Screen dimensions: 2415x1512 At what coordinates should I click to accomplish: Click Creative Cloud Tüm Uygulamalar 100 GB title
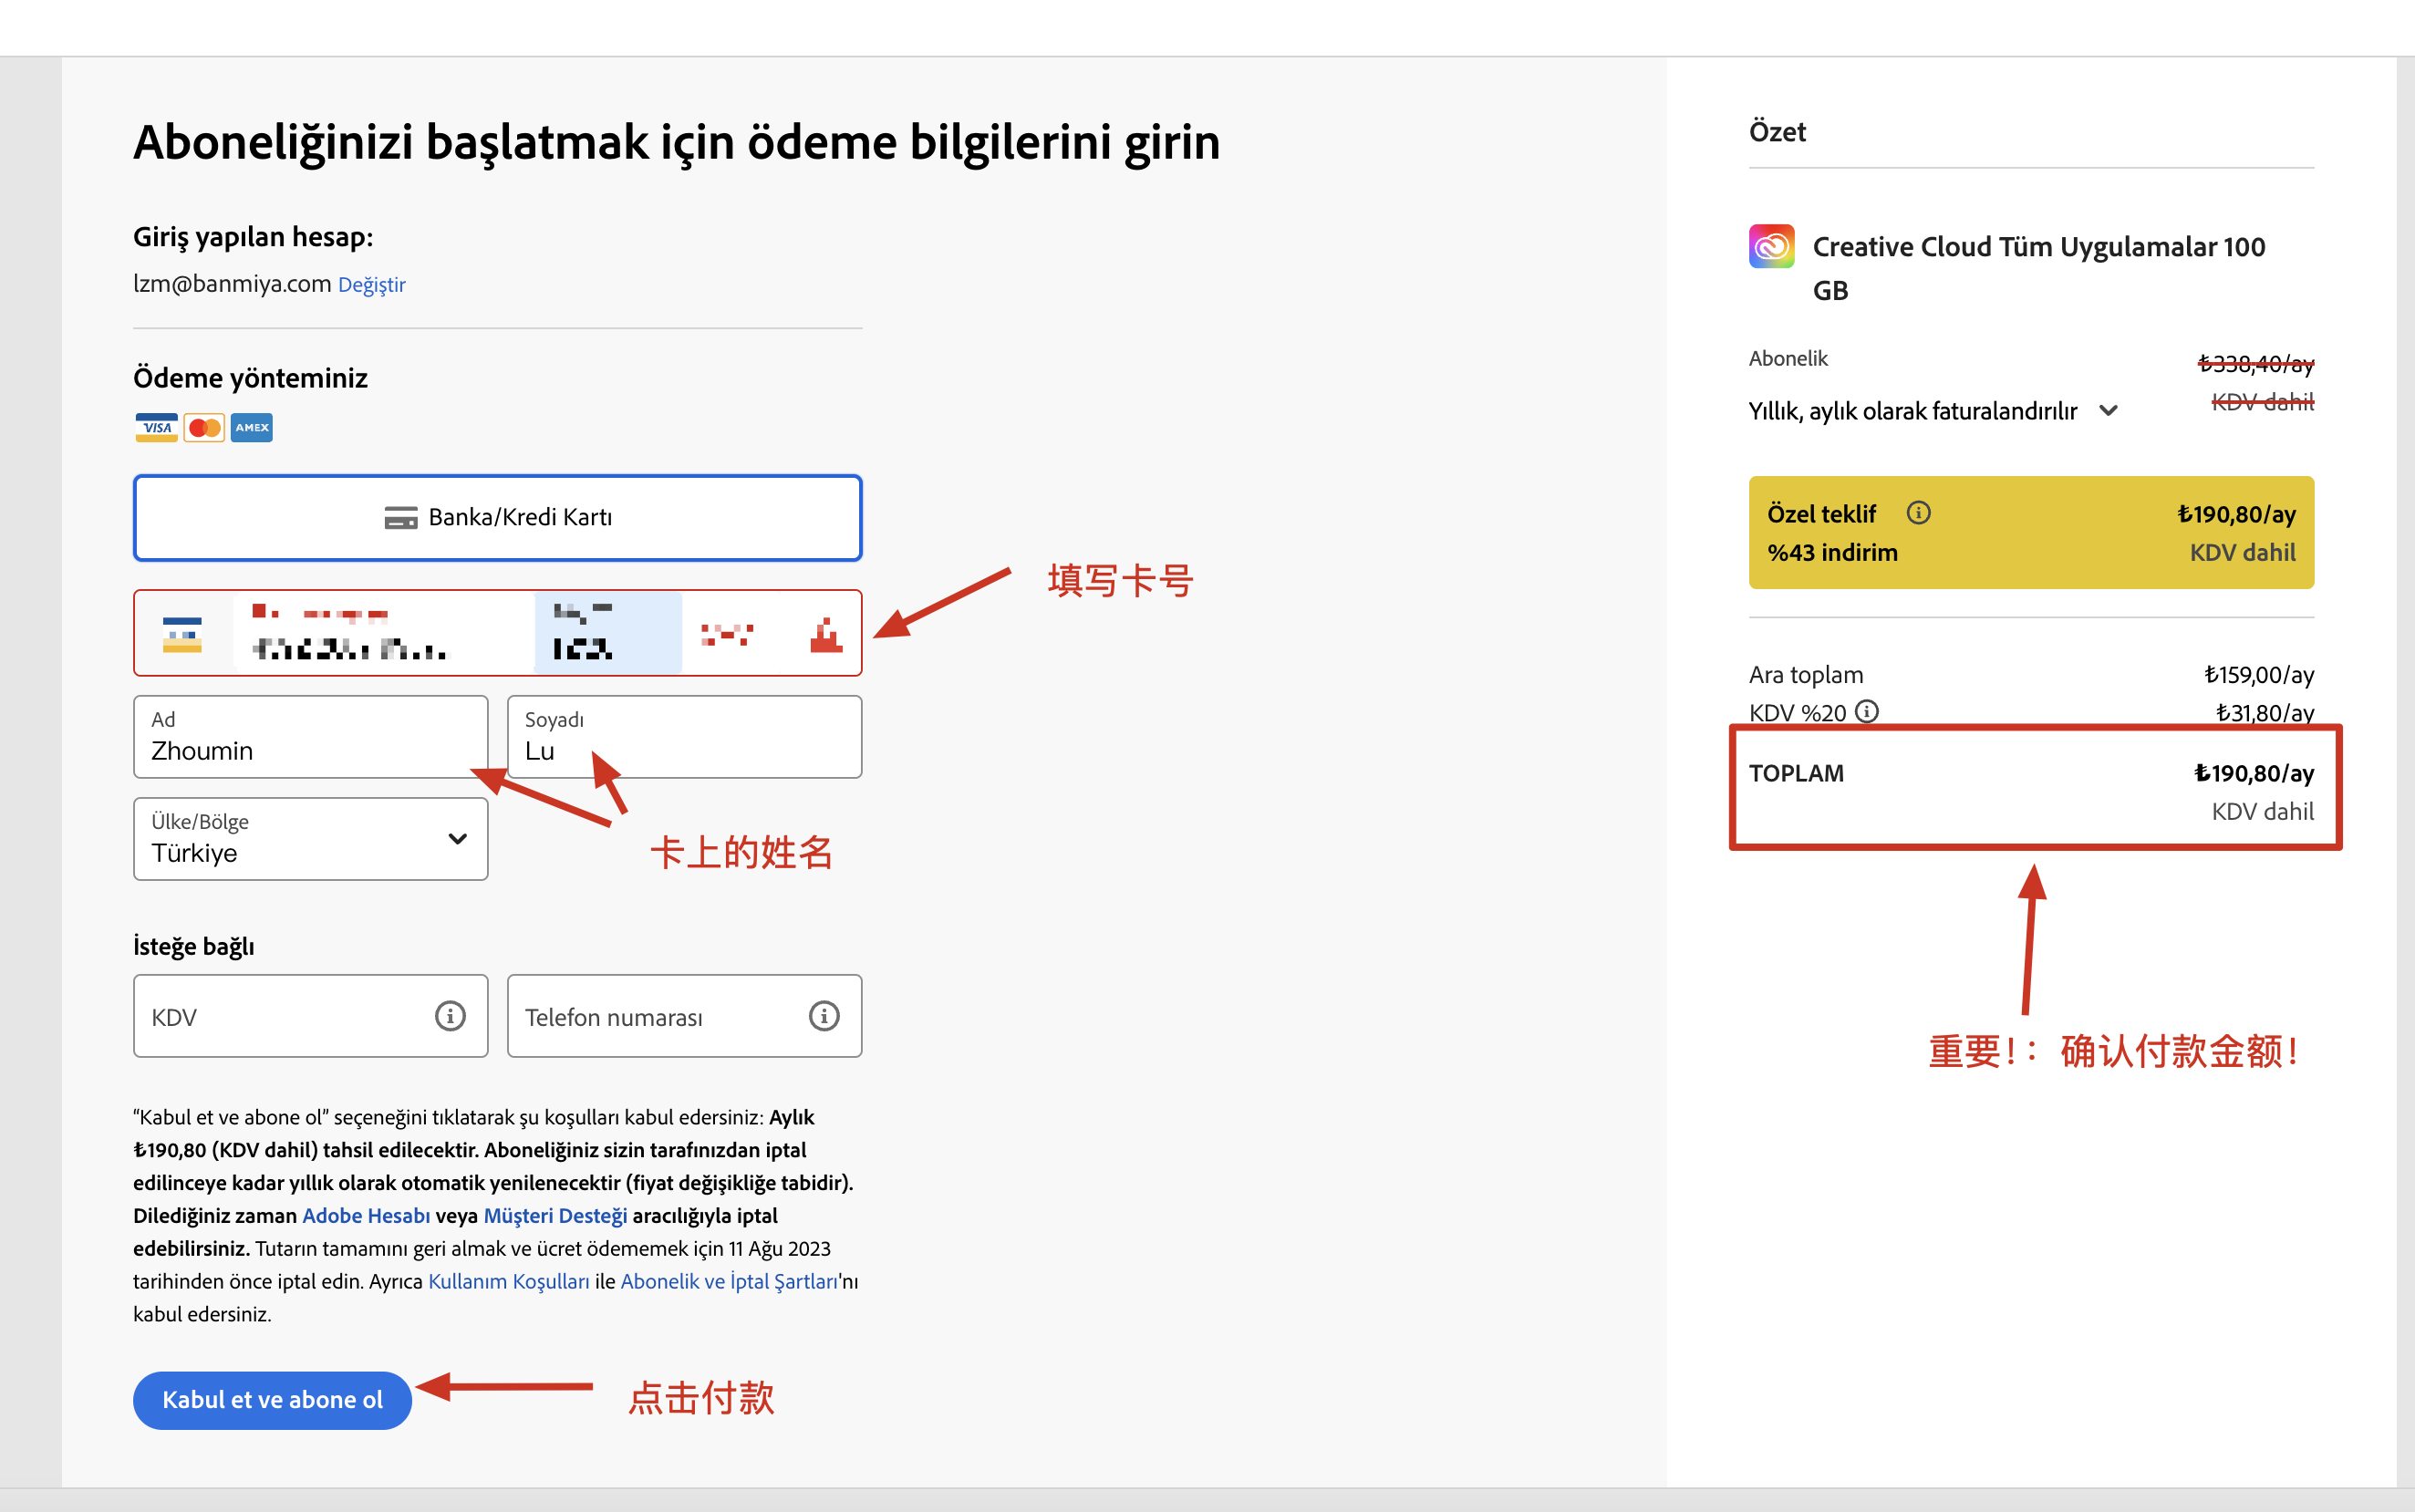point(2038,268)
